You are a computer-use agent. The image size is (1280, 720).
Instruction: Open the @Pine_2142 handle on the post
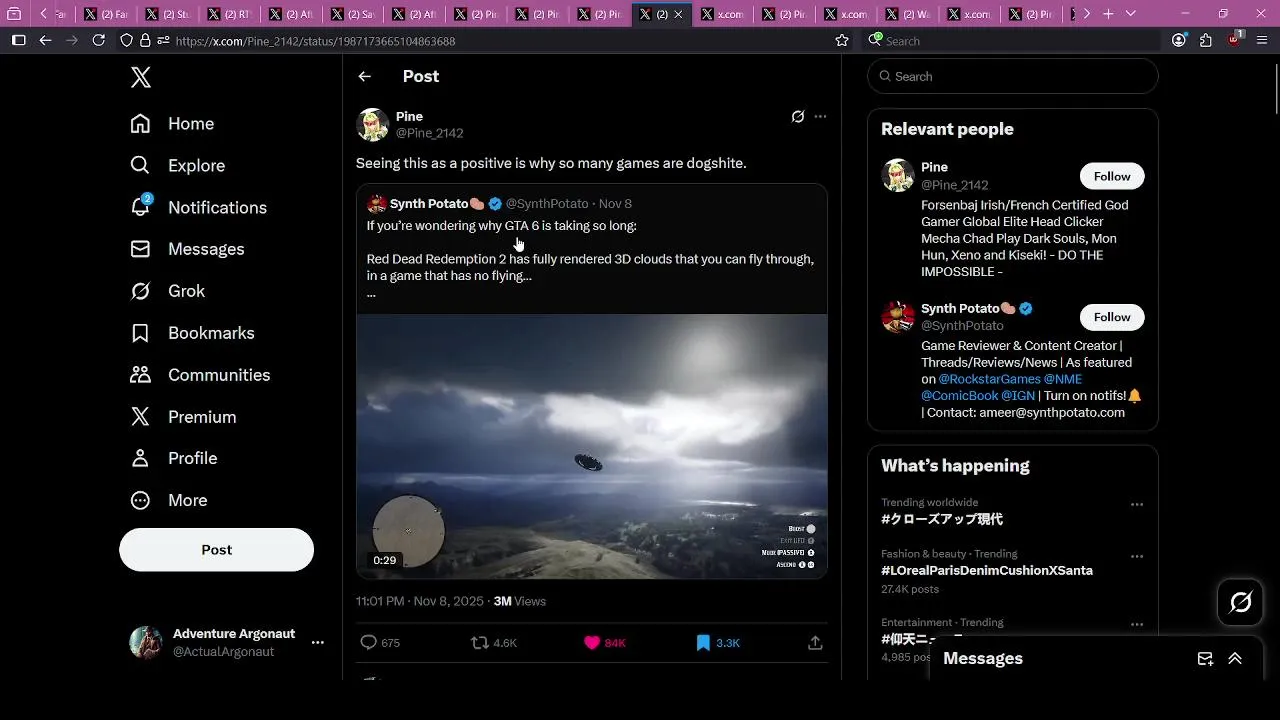(429, 133)
